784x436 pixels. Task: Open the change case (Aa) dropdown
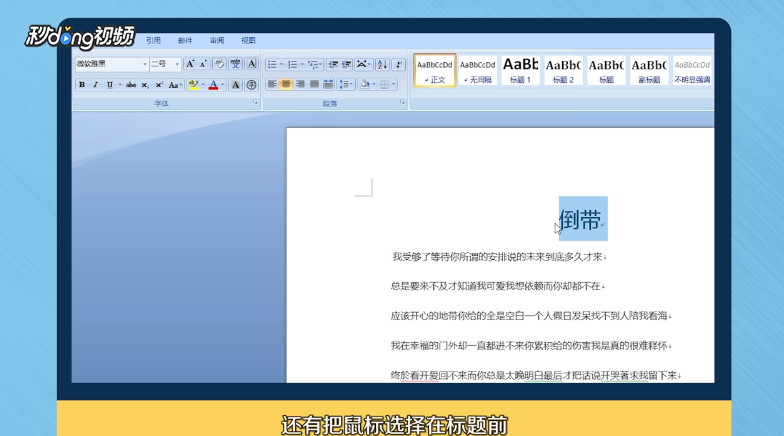pos(174,85)
